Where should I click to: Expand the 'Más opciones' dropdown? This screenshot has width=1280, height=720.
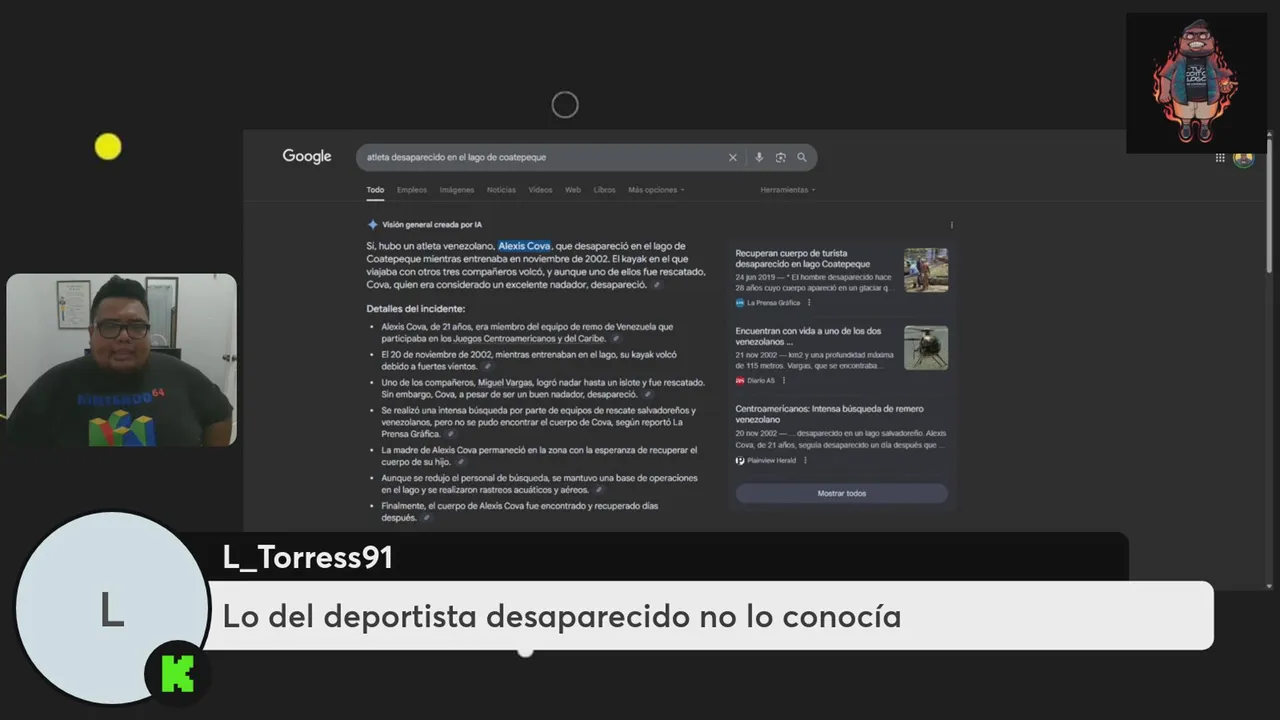(656, 190)
